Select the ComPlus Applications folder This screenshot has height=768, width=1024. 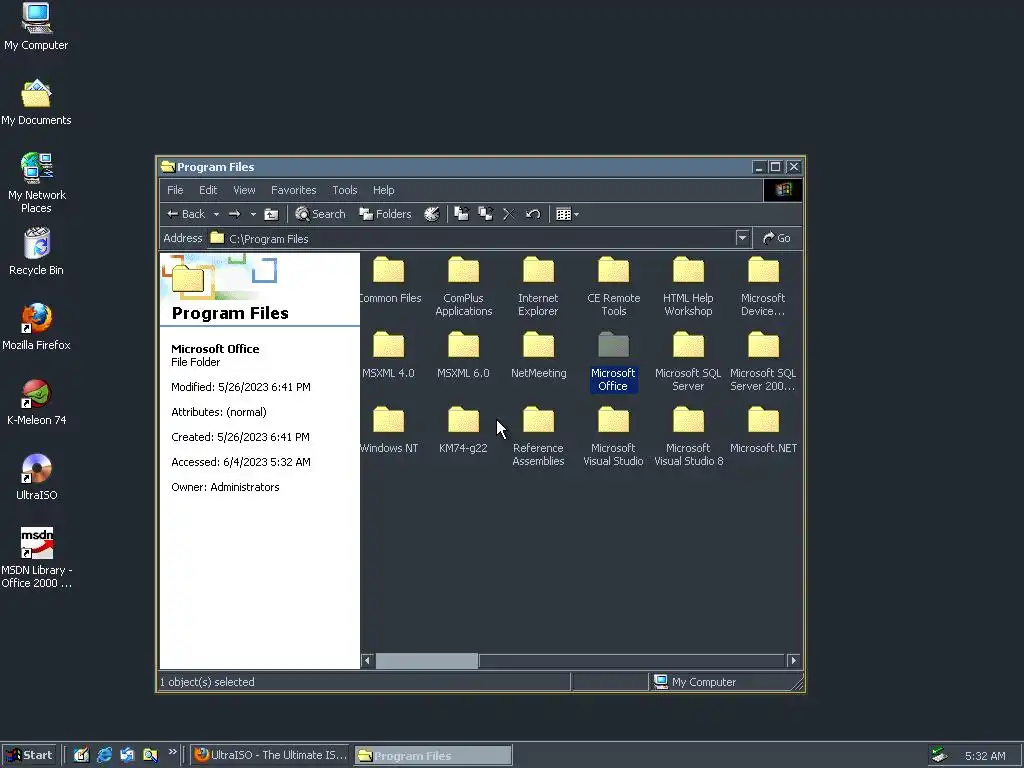[x=464, y=287]
